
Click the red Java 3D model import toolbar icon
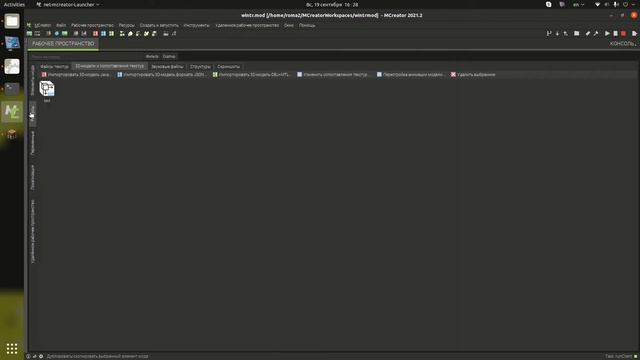pos(95,33)
